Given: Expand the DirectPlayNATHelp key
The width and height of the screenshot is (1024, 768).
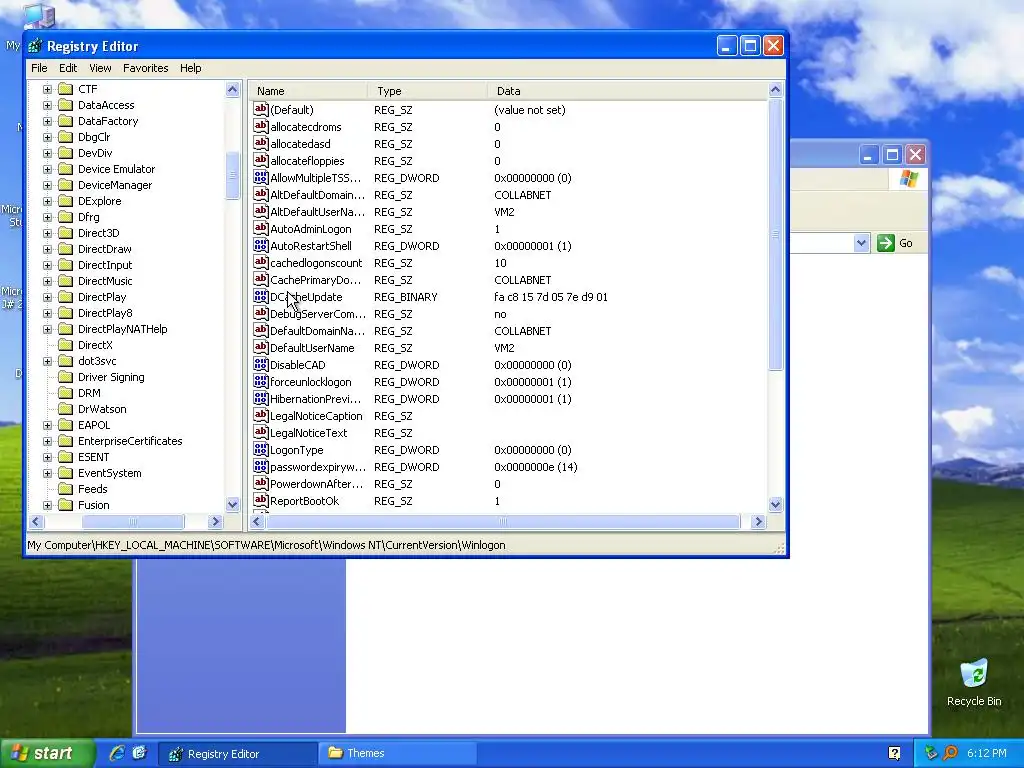Looking at the screenshot, I should pos(47,329).
